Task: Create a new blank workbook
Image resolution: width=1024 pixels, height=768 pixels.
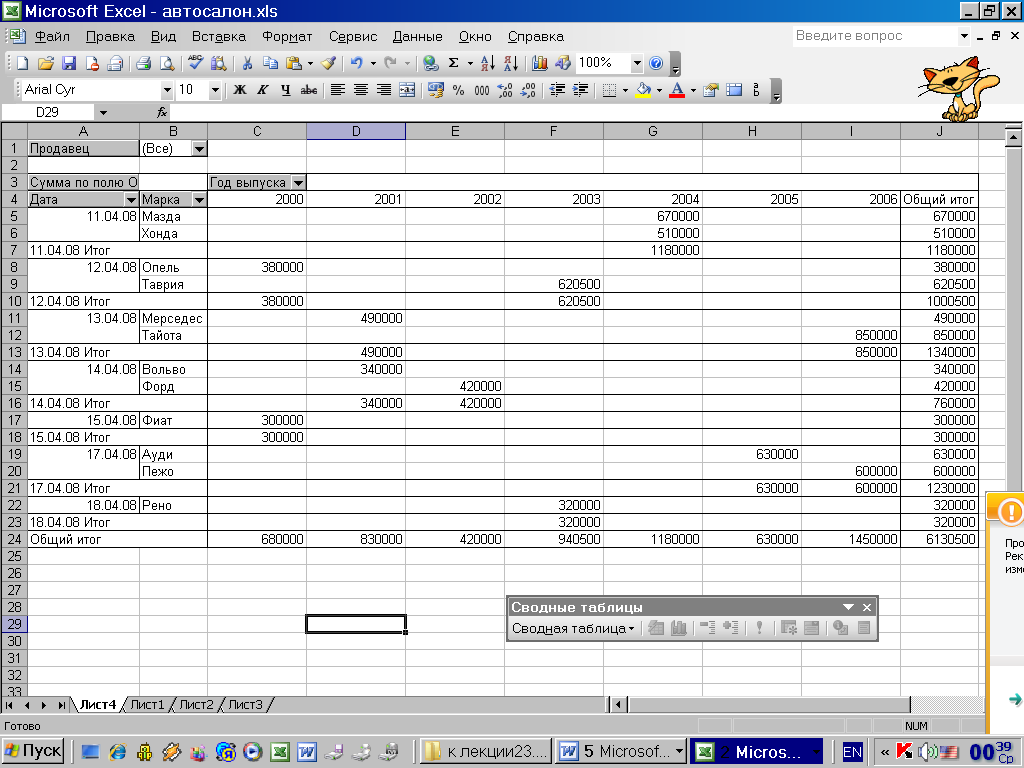Action: click(x=22, y=63)
